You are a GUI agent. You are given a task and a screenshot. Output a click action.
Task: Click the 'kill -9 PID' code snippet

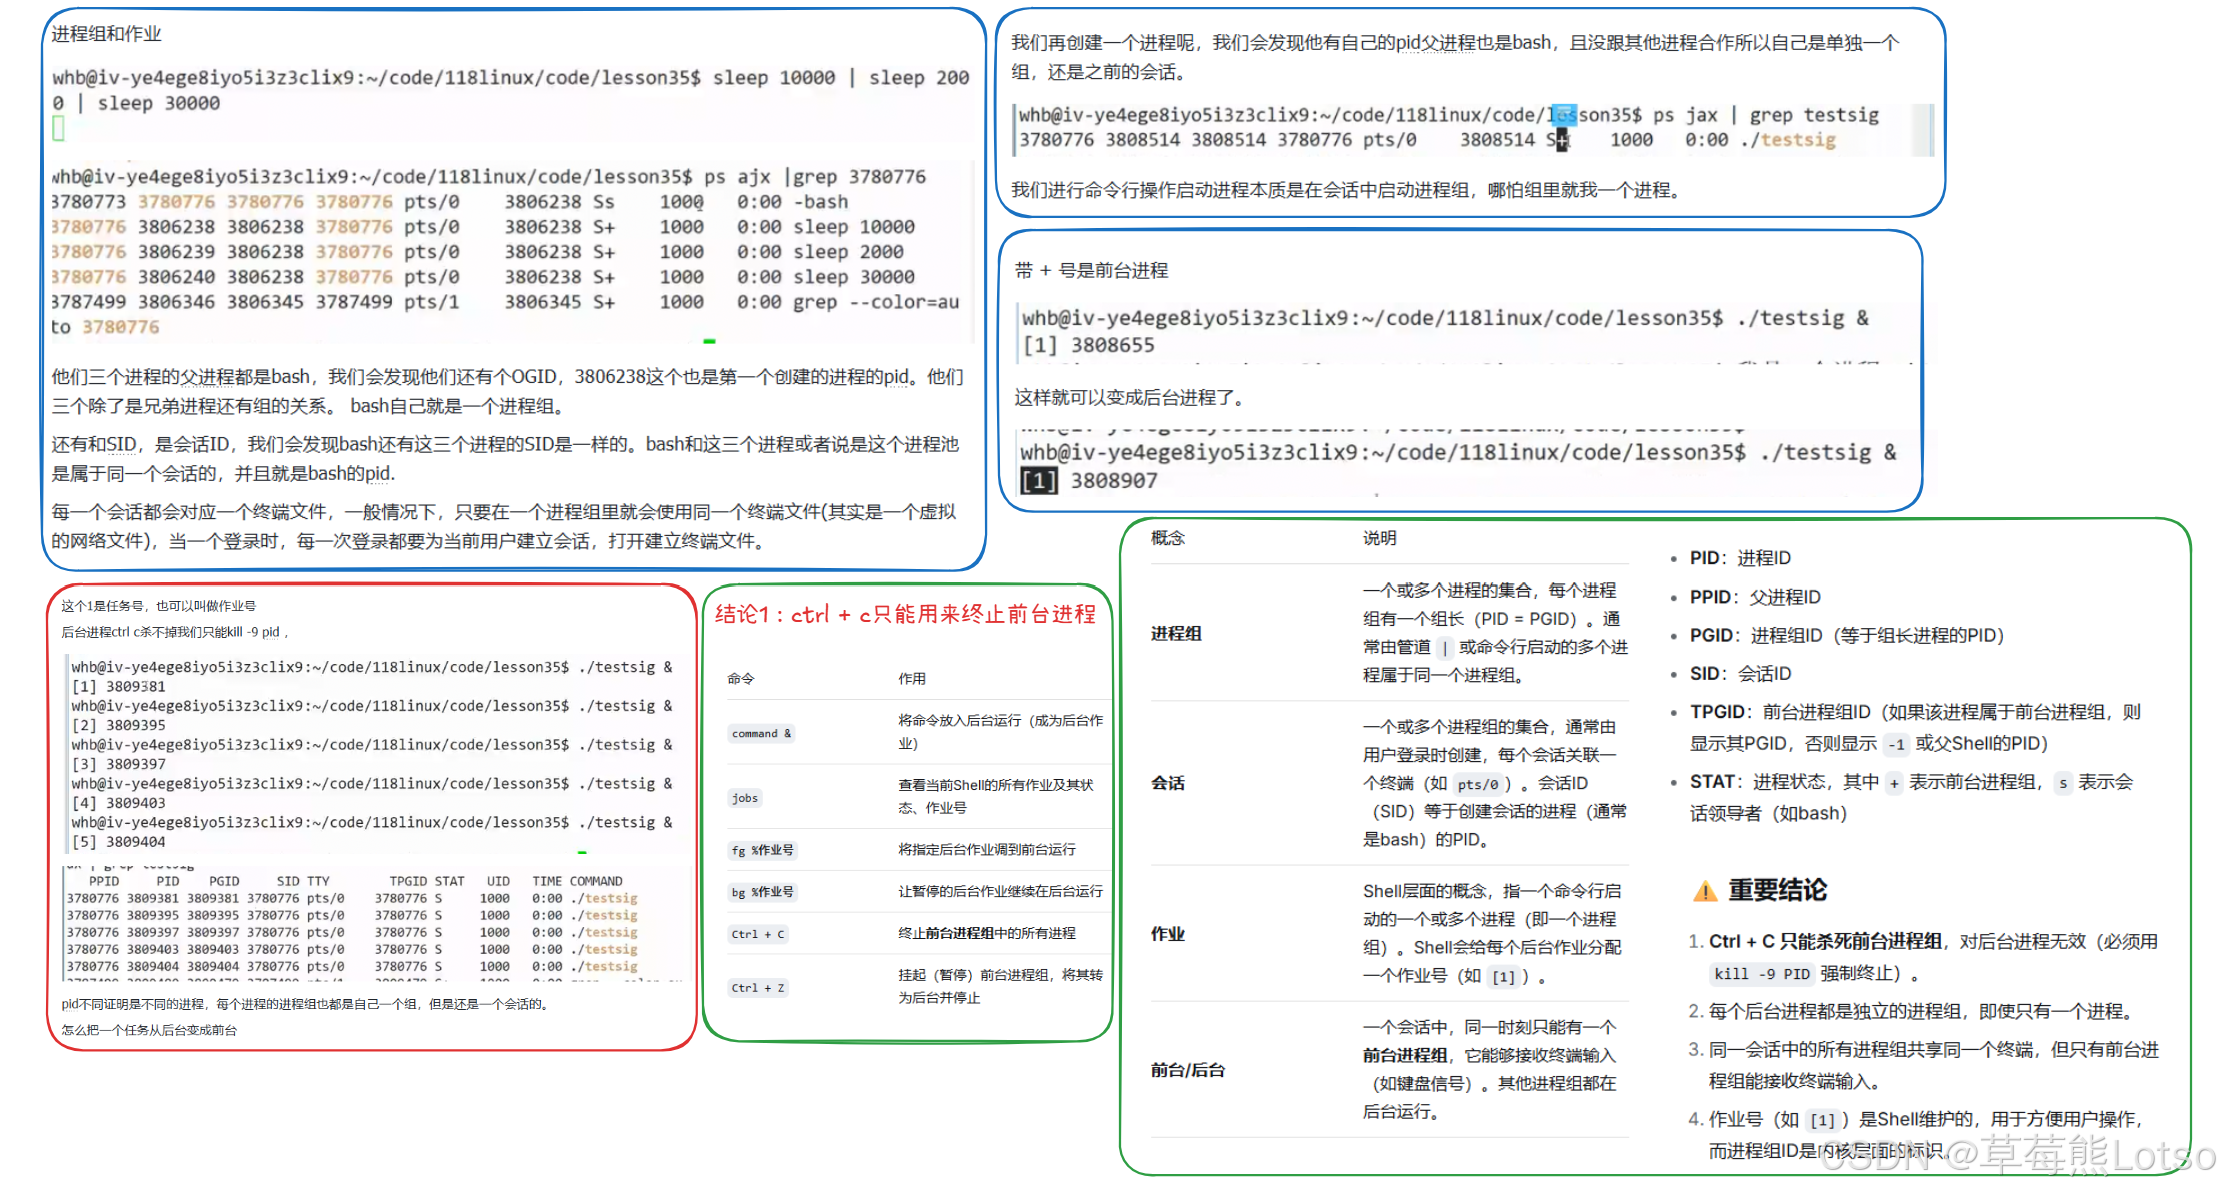(x=1761, y=974)
